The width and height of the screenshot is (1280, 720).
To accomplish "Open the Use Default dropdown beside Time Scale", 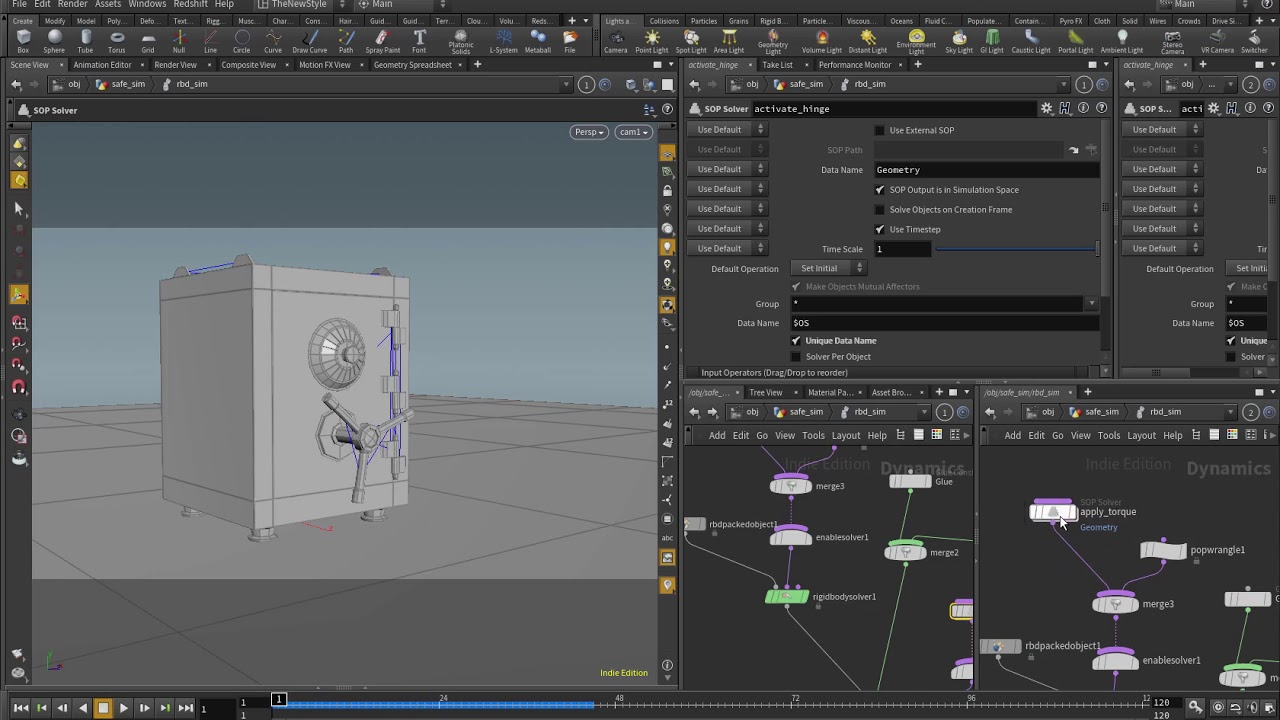I will [727, 248].
